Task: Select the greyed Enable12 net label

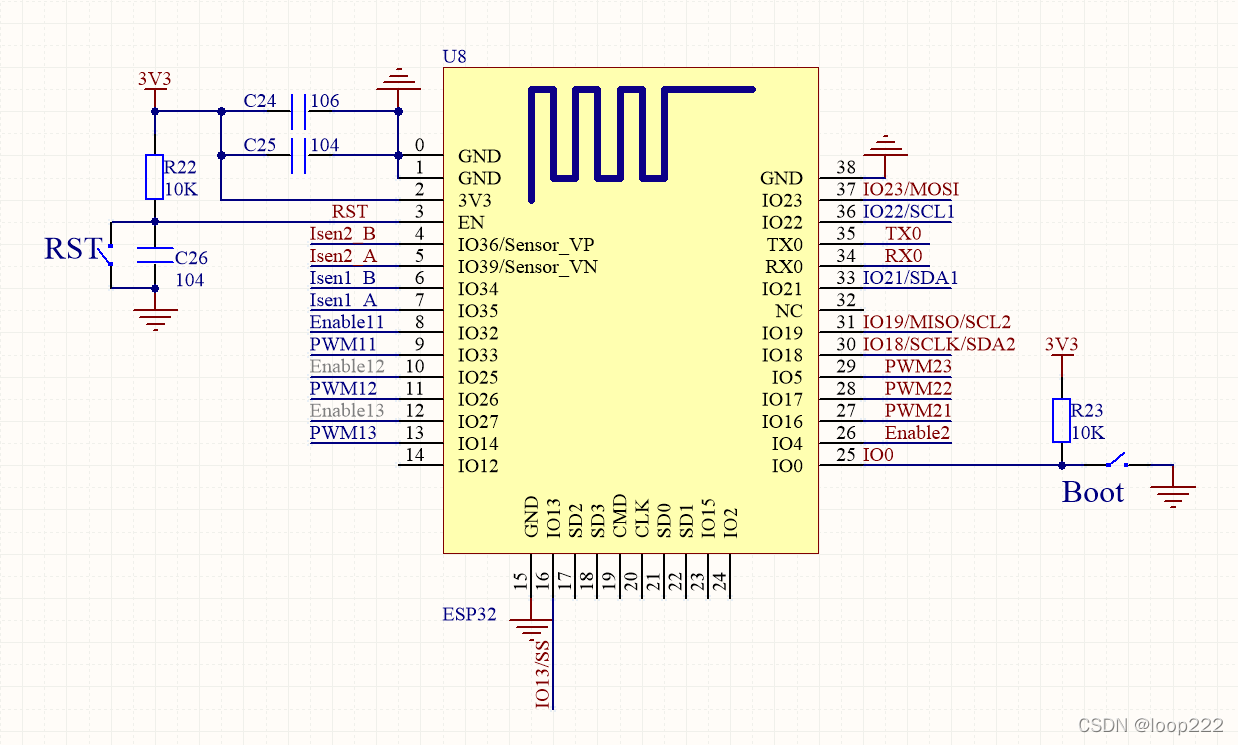Action: coord(347,366)
